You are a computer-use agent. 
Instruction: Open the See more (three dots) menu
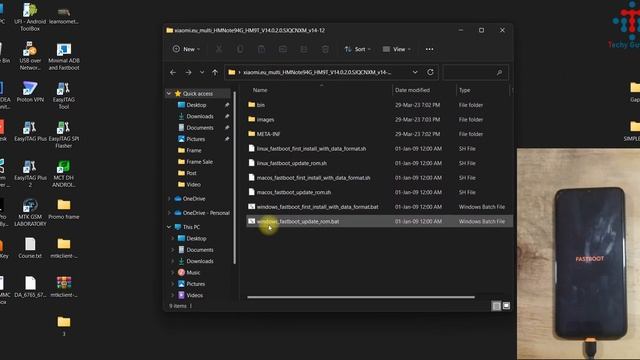[x=429, y=49]
